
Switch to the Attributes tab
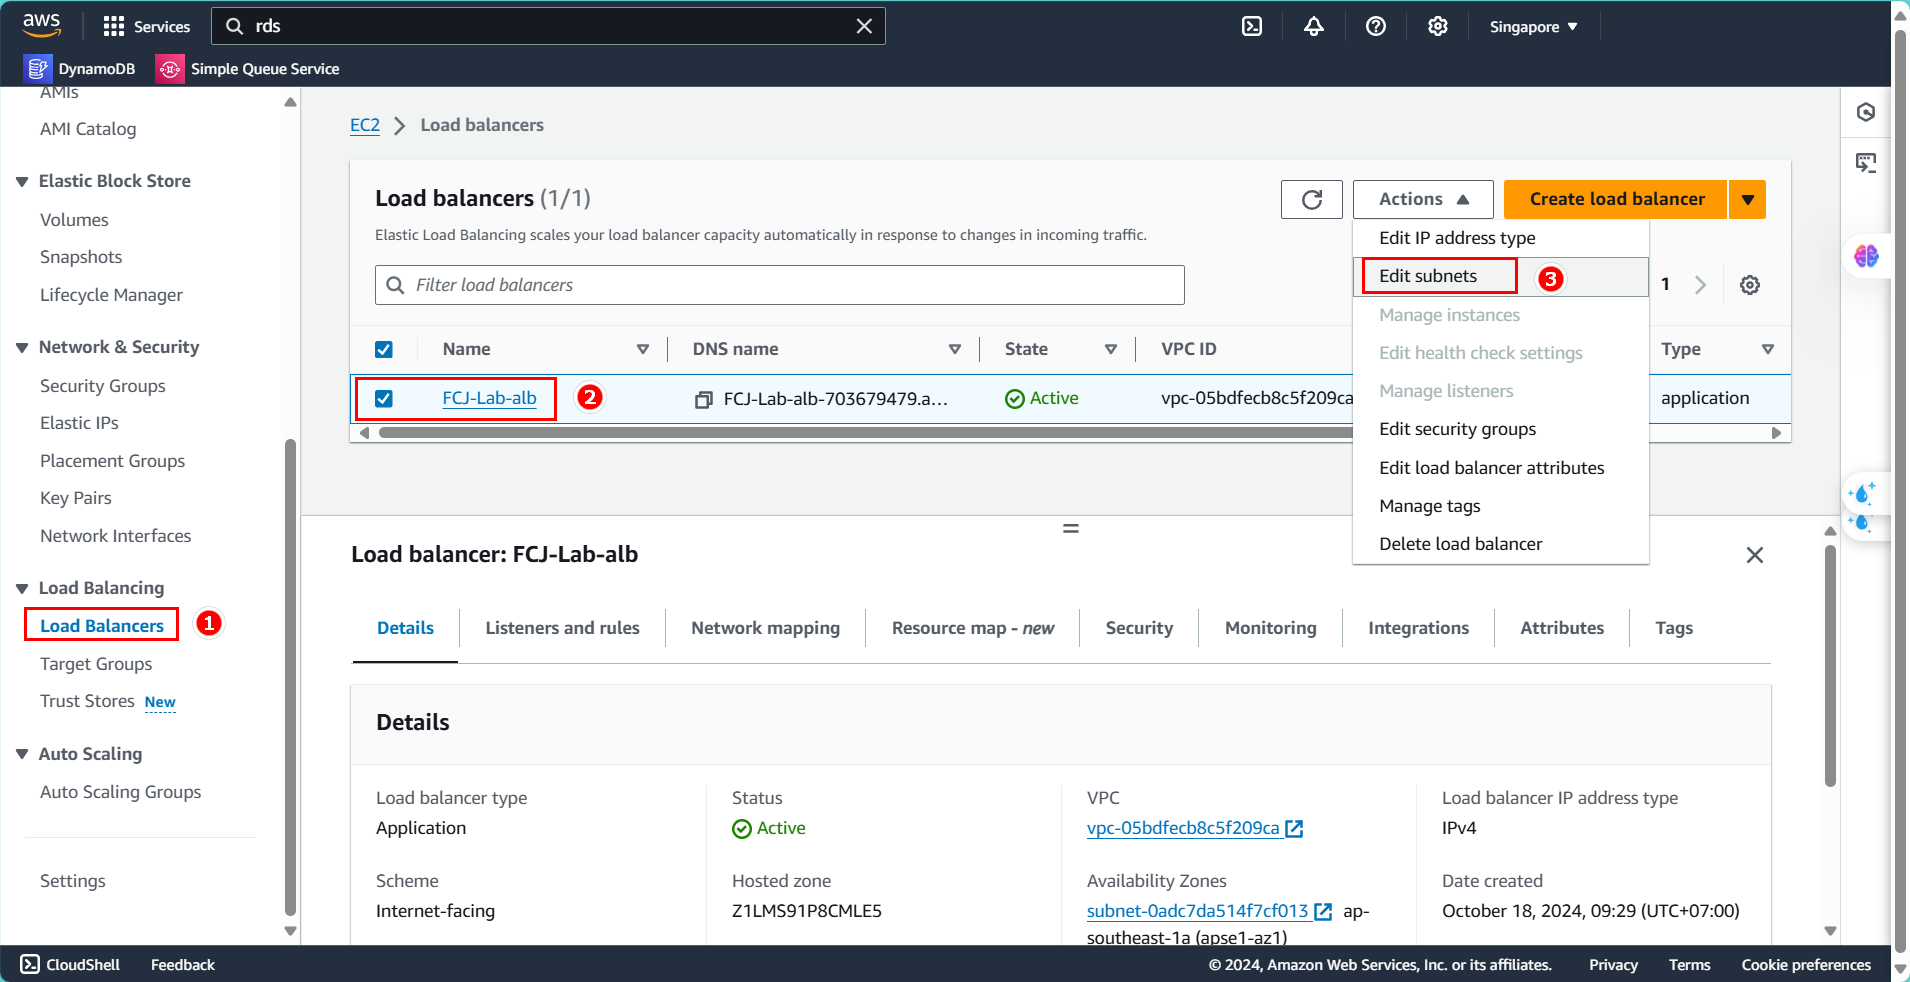[x=1562, y=628]
